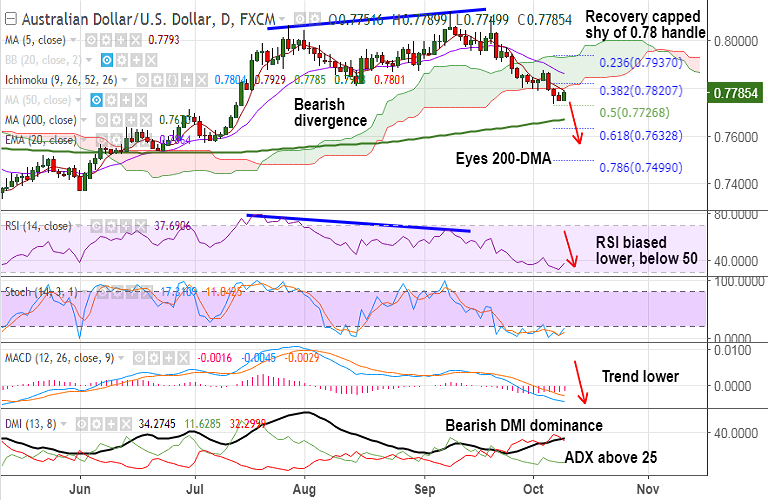Remove the MA (50, close) indicator

click(x=141, y=100)
